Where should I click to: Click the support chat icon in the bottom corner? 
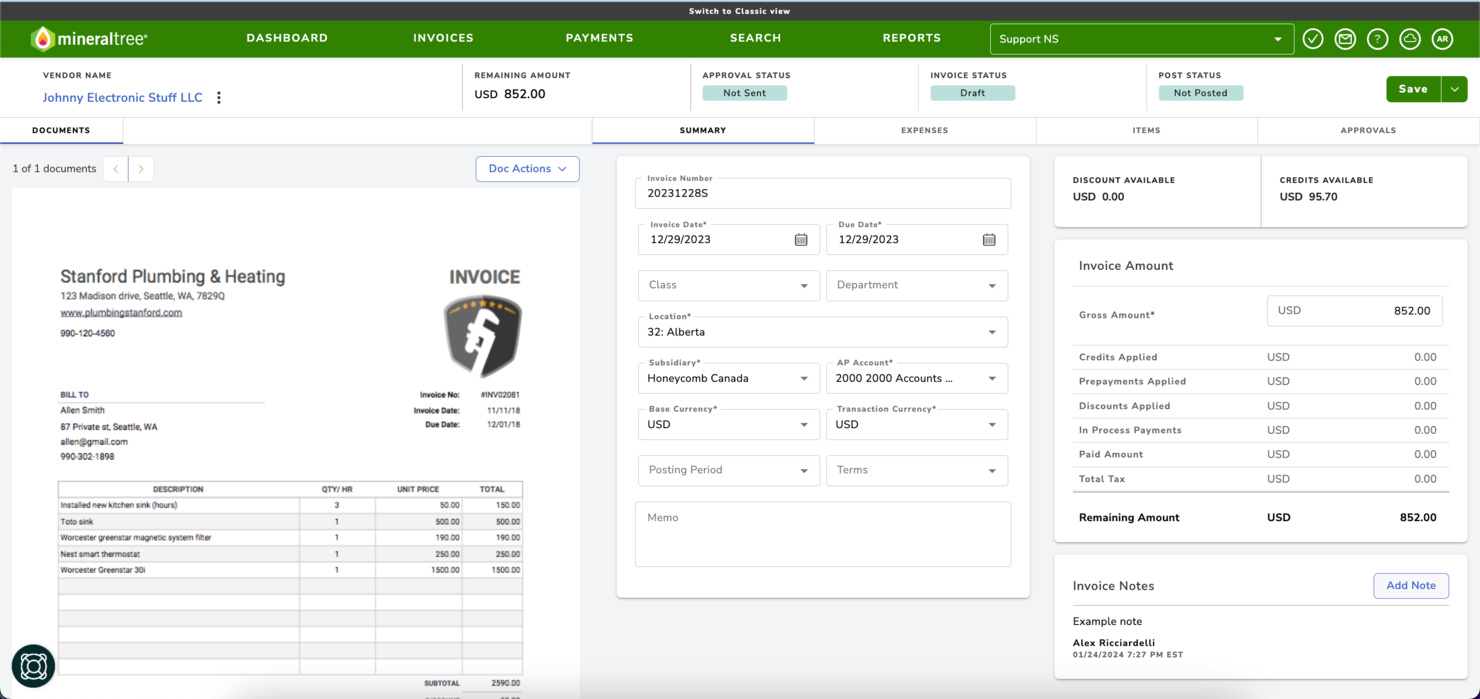(33, 665)
